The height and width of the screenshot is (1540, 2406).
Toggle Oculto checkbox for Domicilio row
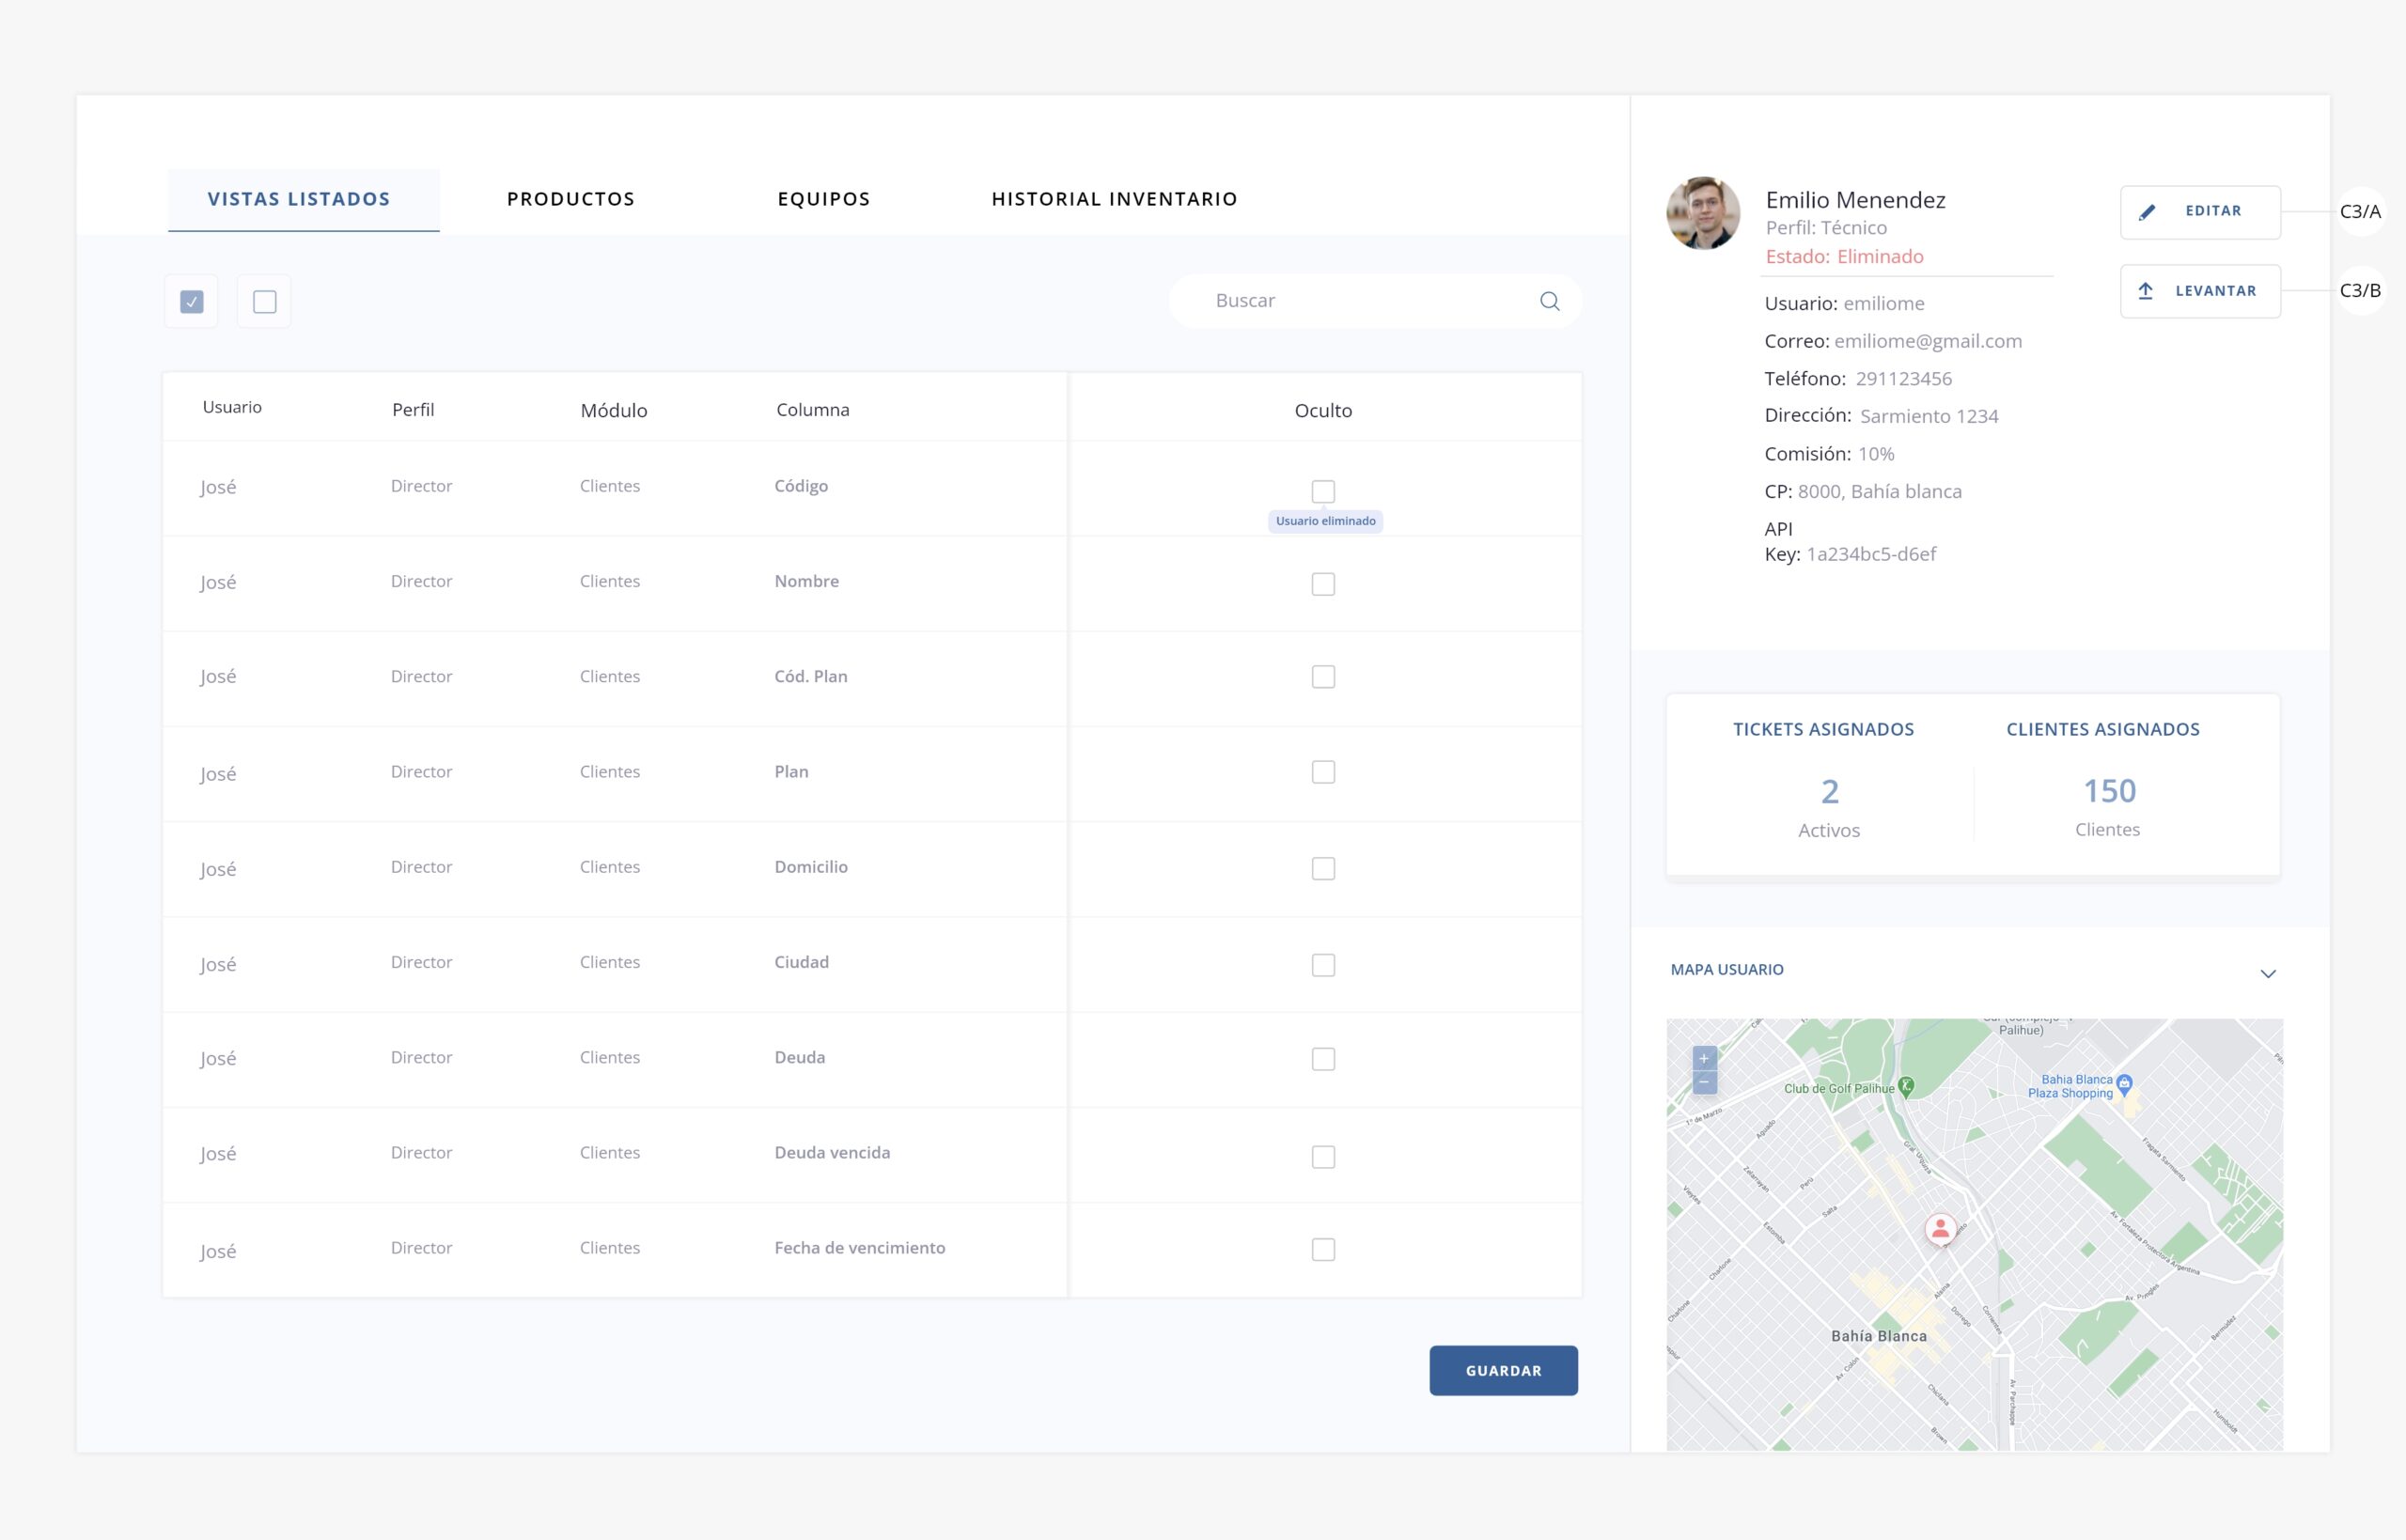pyautogui.click(x=1322, y=868)
